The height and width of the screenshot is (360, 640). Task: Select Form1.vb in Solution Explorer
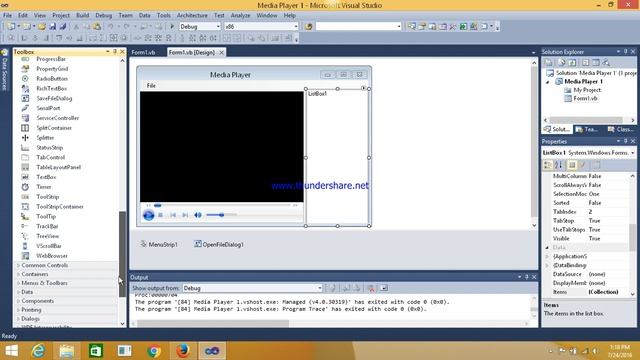pos(585,98)
